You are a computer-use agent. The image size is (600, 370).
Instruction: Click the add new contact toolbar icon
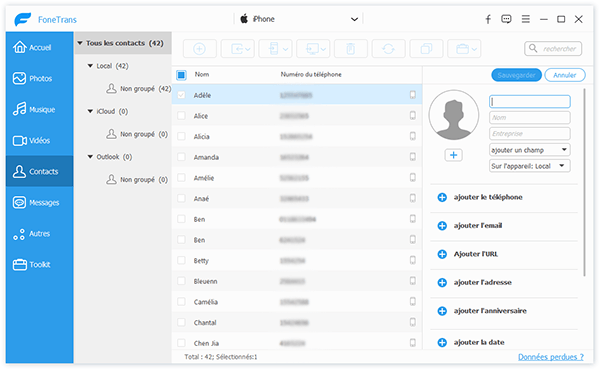click(199, 49)
